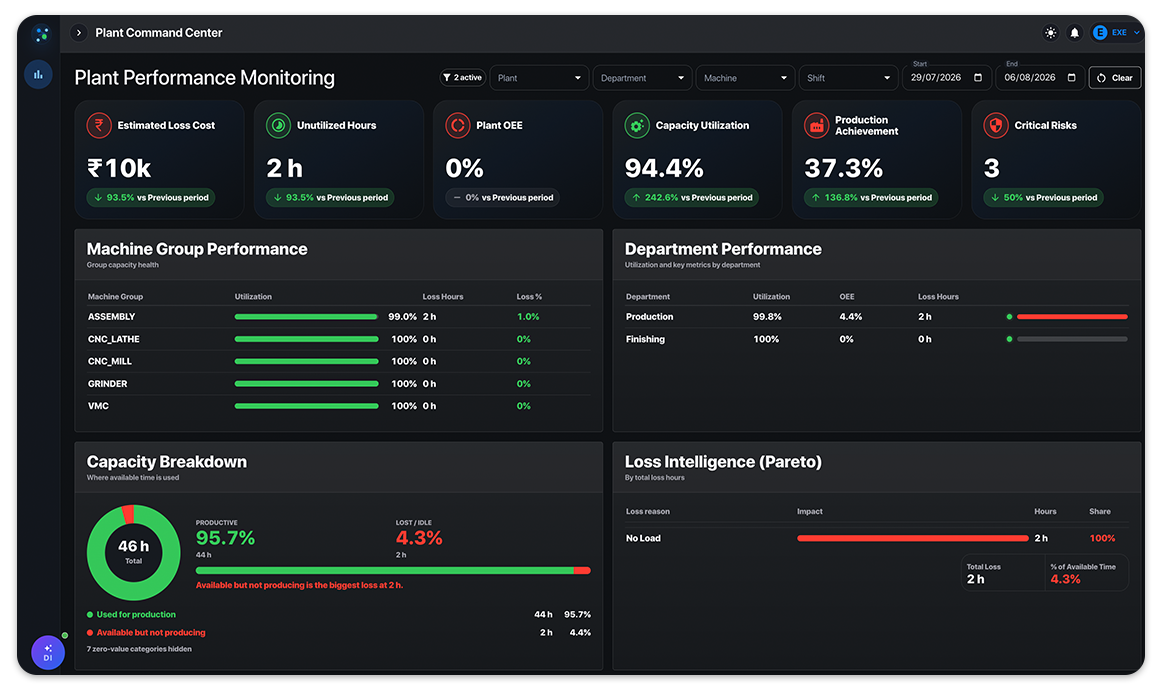This screenshot has height=695, width=1159.
Task: Click the Loss Hours header in Machine Group table
Action: 443,296
